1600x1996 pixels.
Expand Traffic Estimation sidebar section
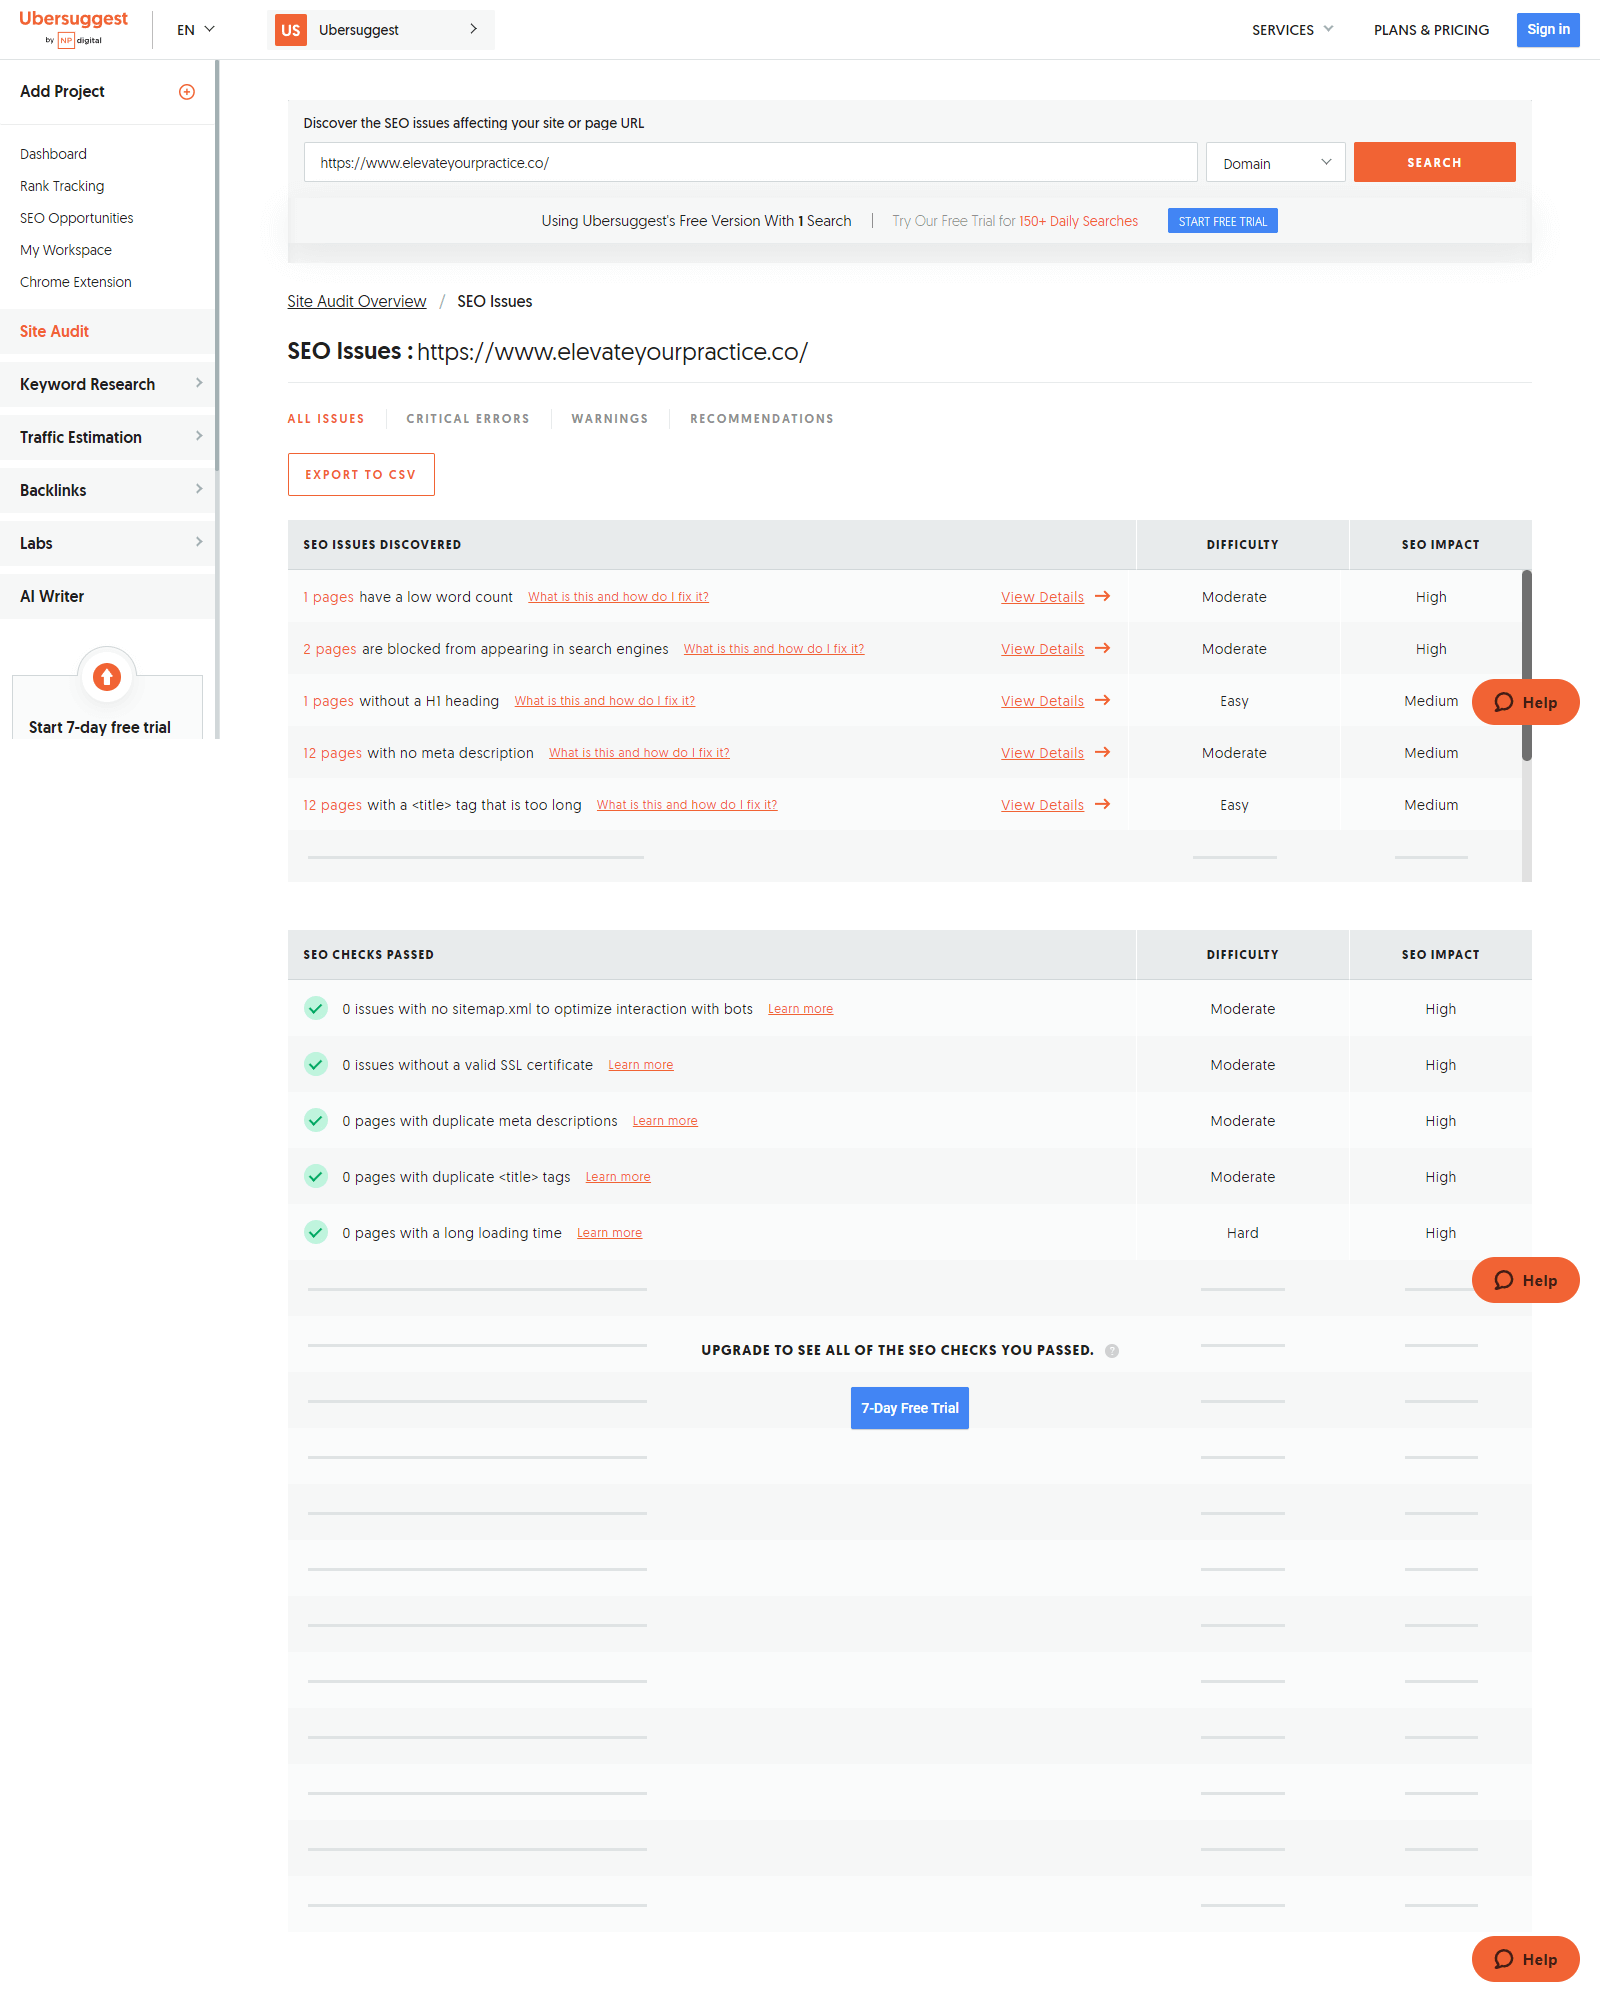[108, 437]
